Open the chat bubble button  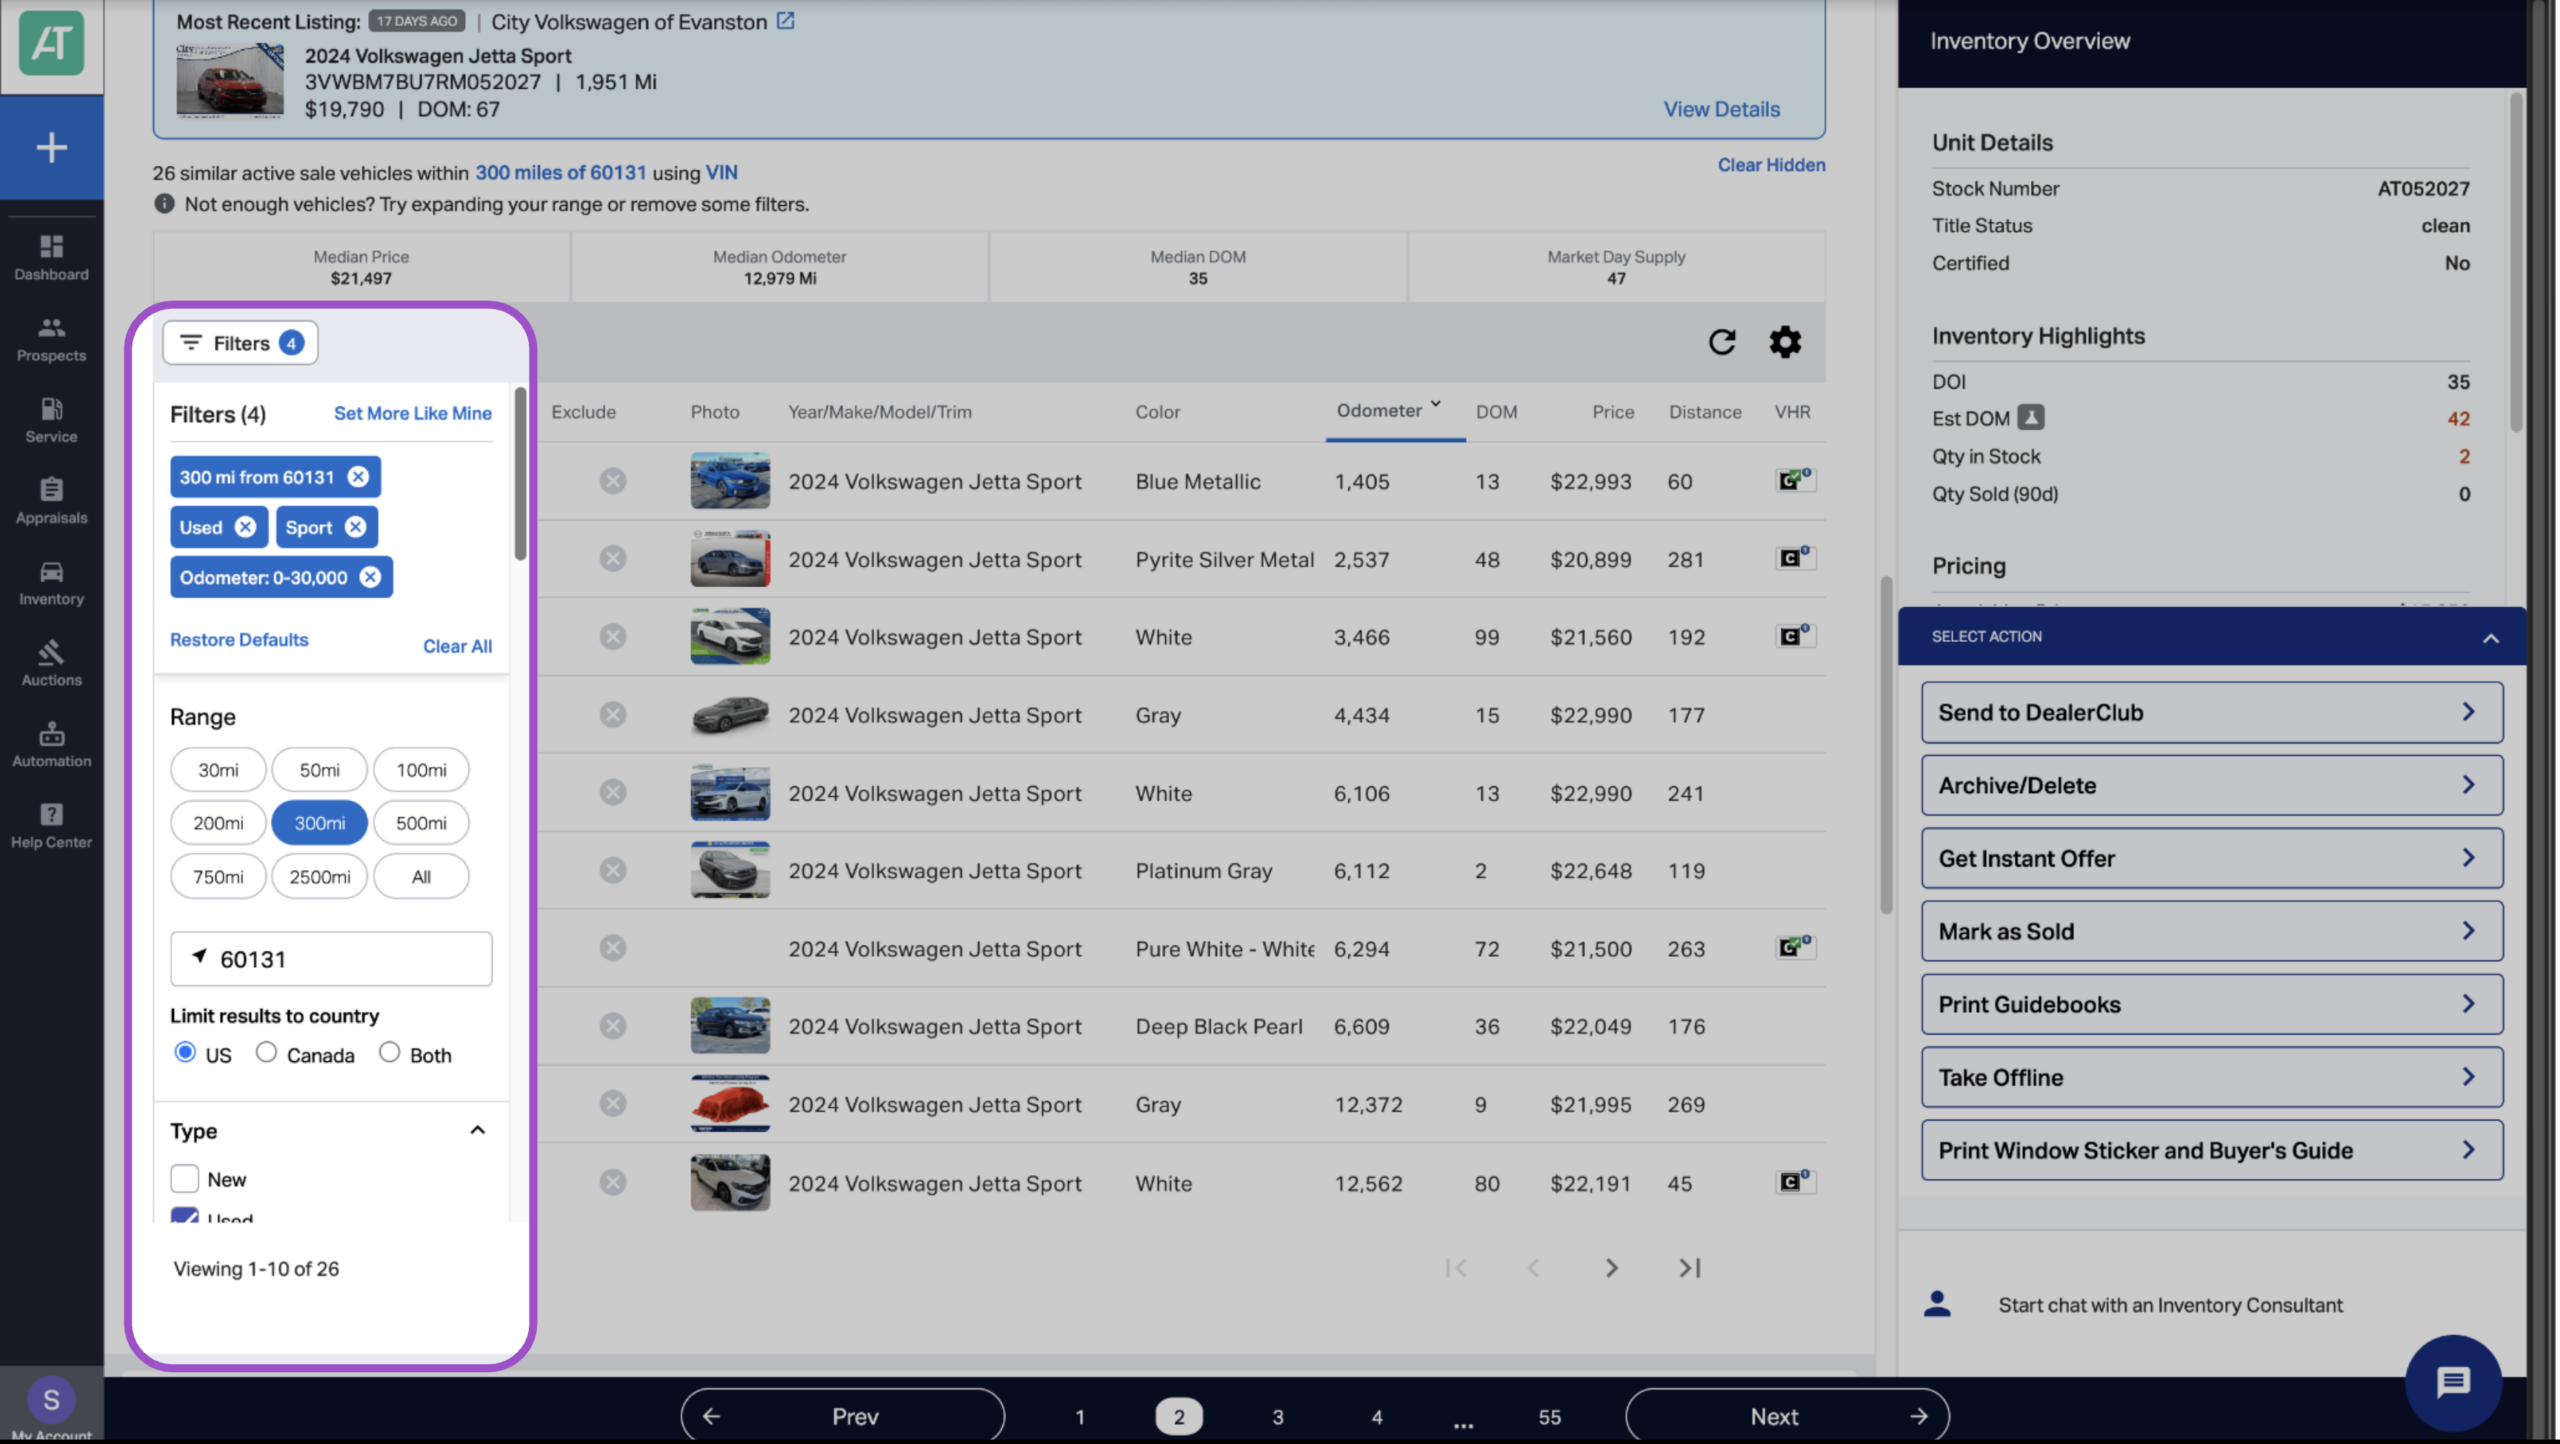[x=2453, y=1383]
